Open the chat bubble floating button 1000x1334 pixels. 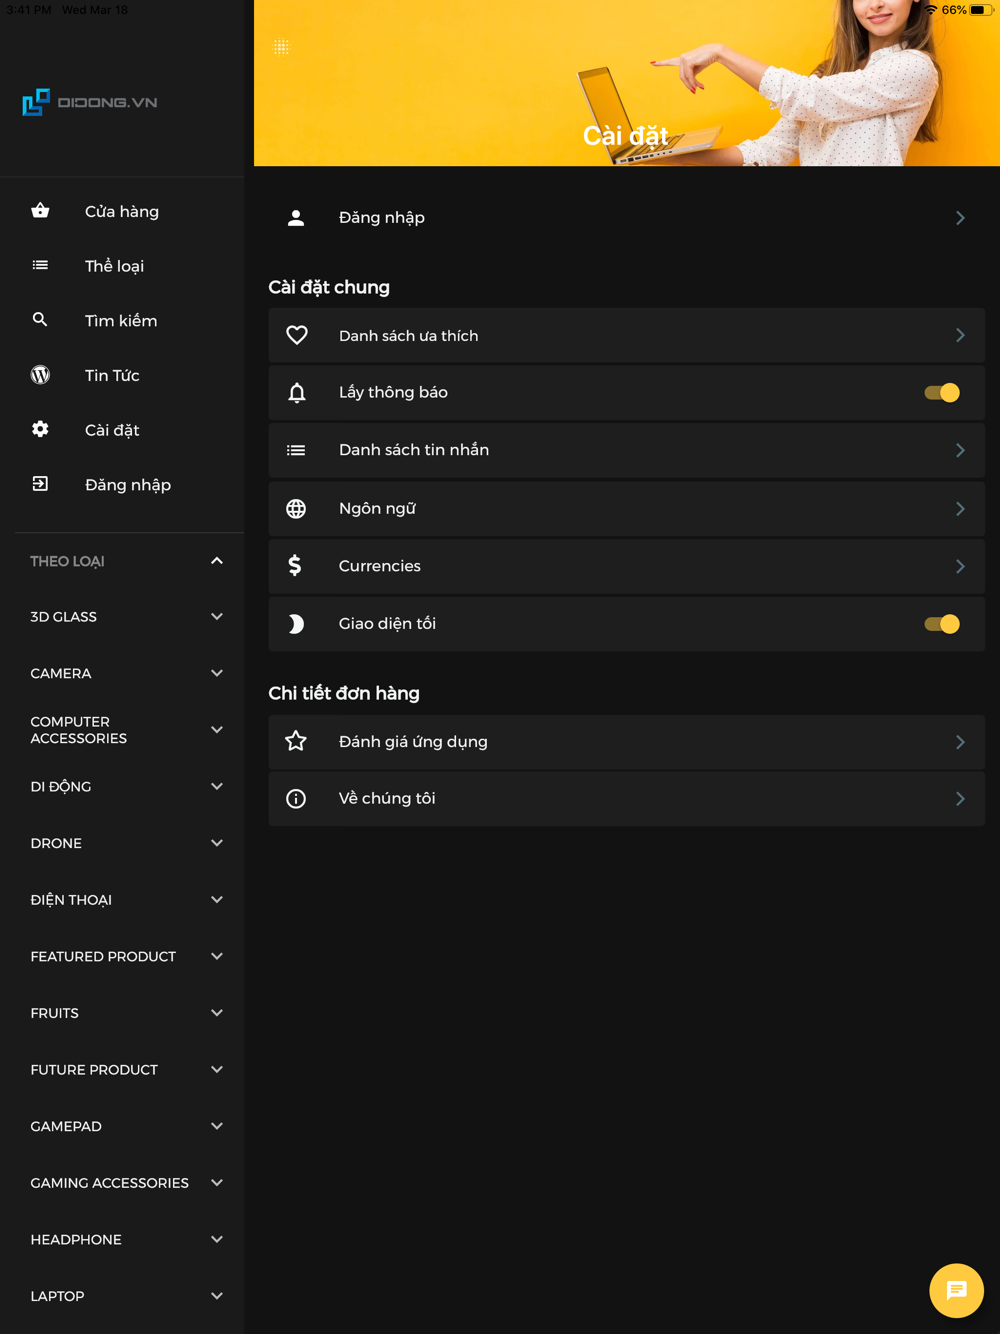pyautogui.click(x=956, y=1290)
